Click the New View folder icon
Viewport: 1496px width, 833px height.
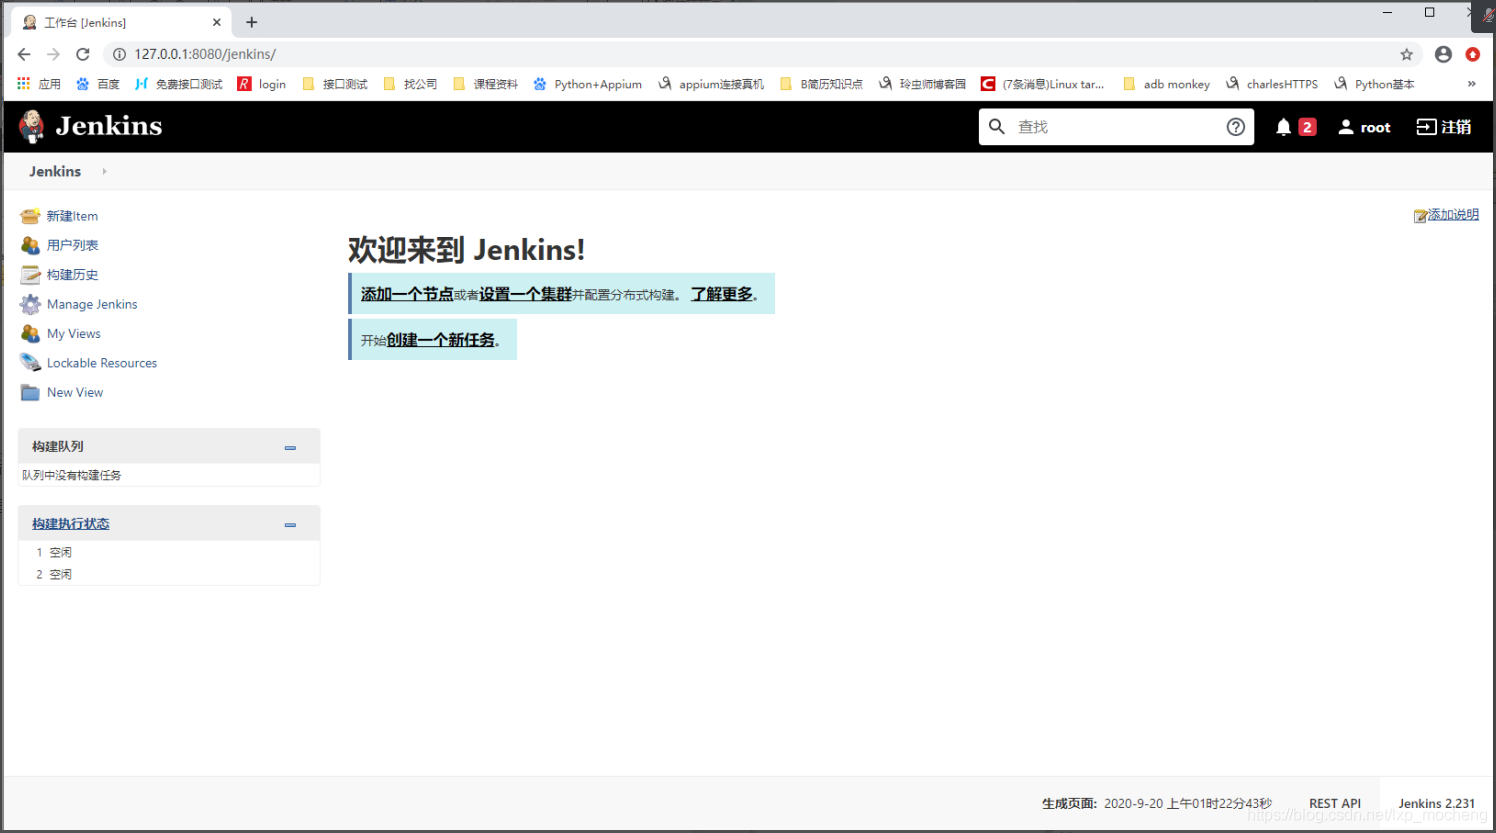(x=30, y=393)
